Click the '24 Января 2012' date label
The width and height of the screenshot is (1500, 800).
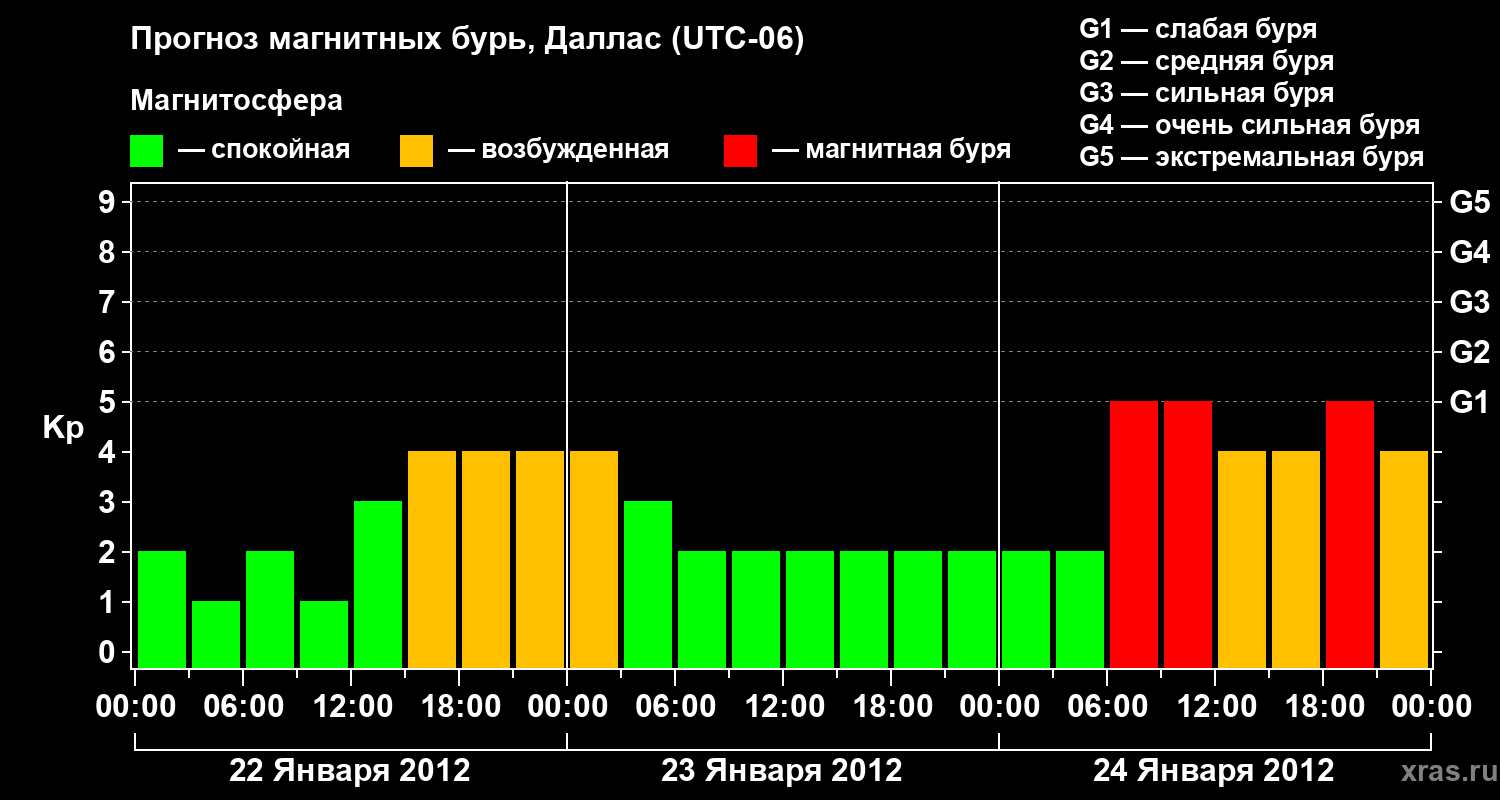1214,771
